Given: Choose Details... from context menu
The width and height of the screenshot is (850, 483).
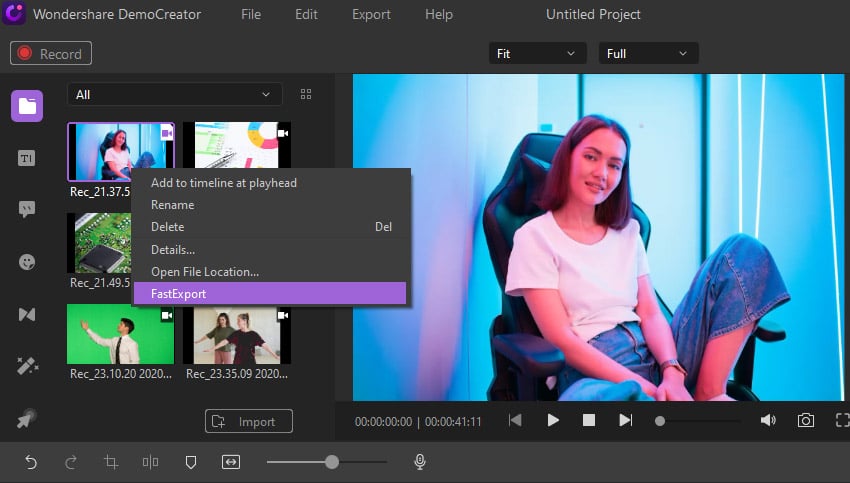Looking at the screenshot, I should [269, 249].
